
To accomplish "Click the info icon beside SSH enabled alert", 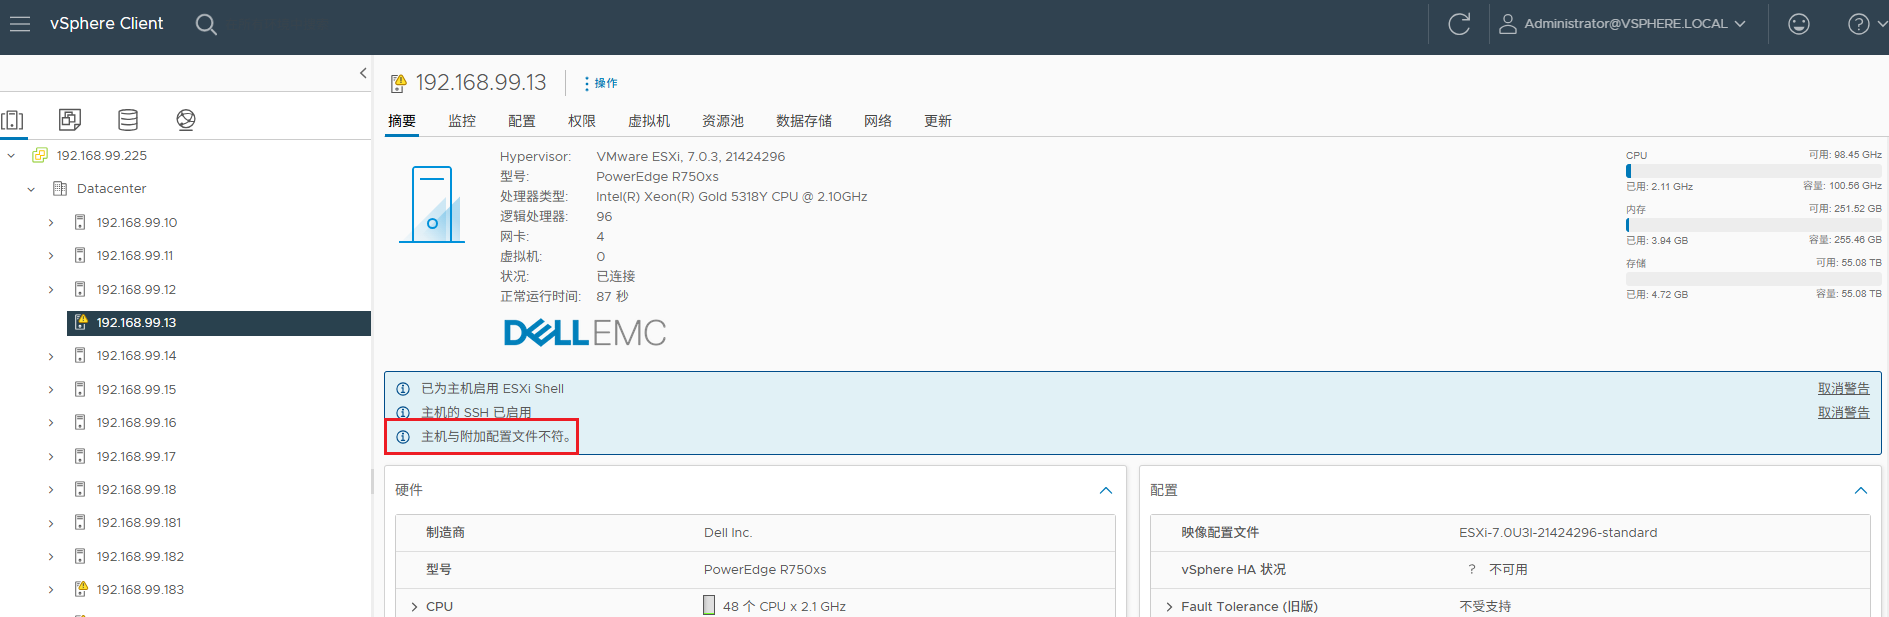I will point(403,413).
